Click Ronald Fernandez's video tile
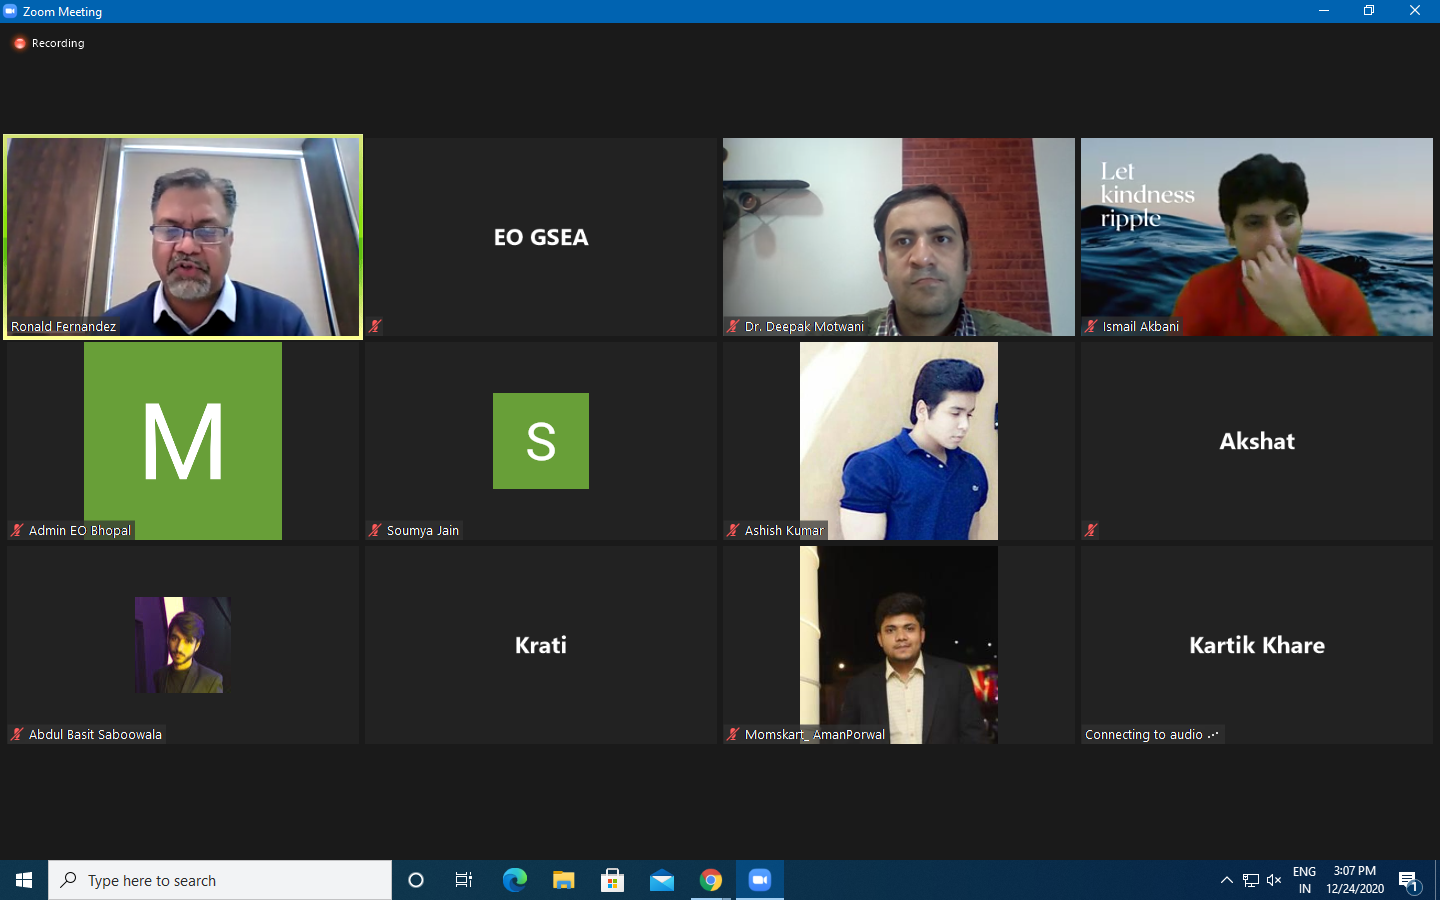 [x=183, y=237]
